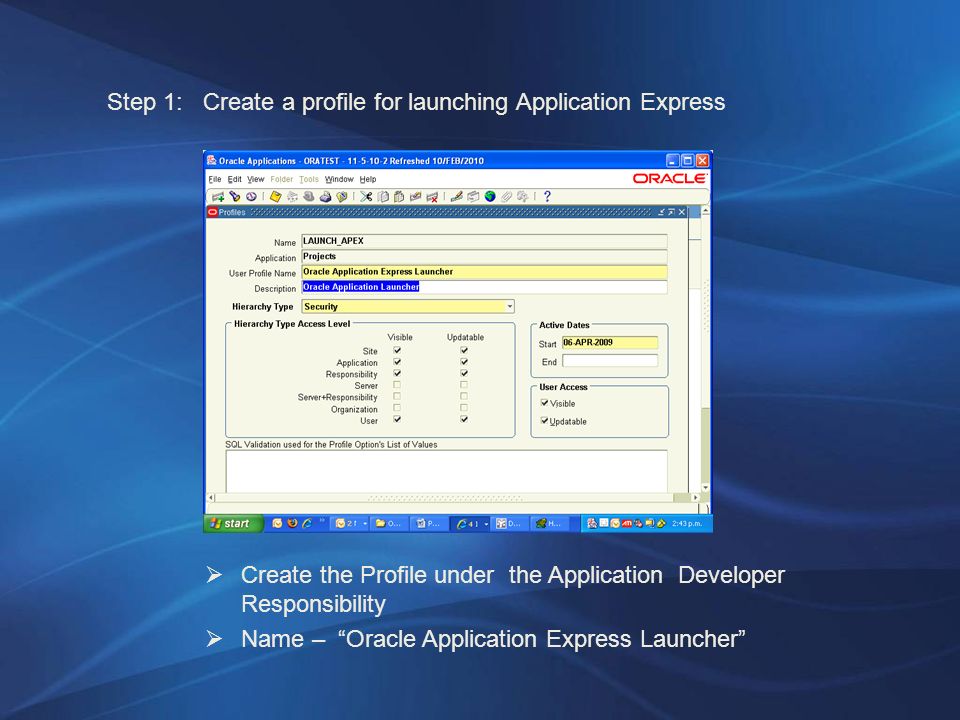Click the Clear Record eraser icon
Screen dimensions: 960x720
[416, 197]
